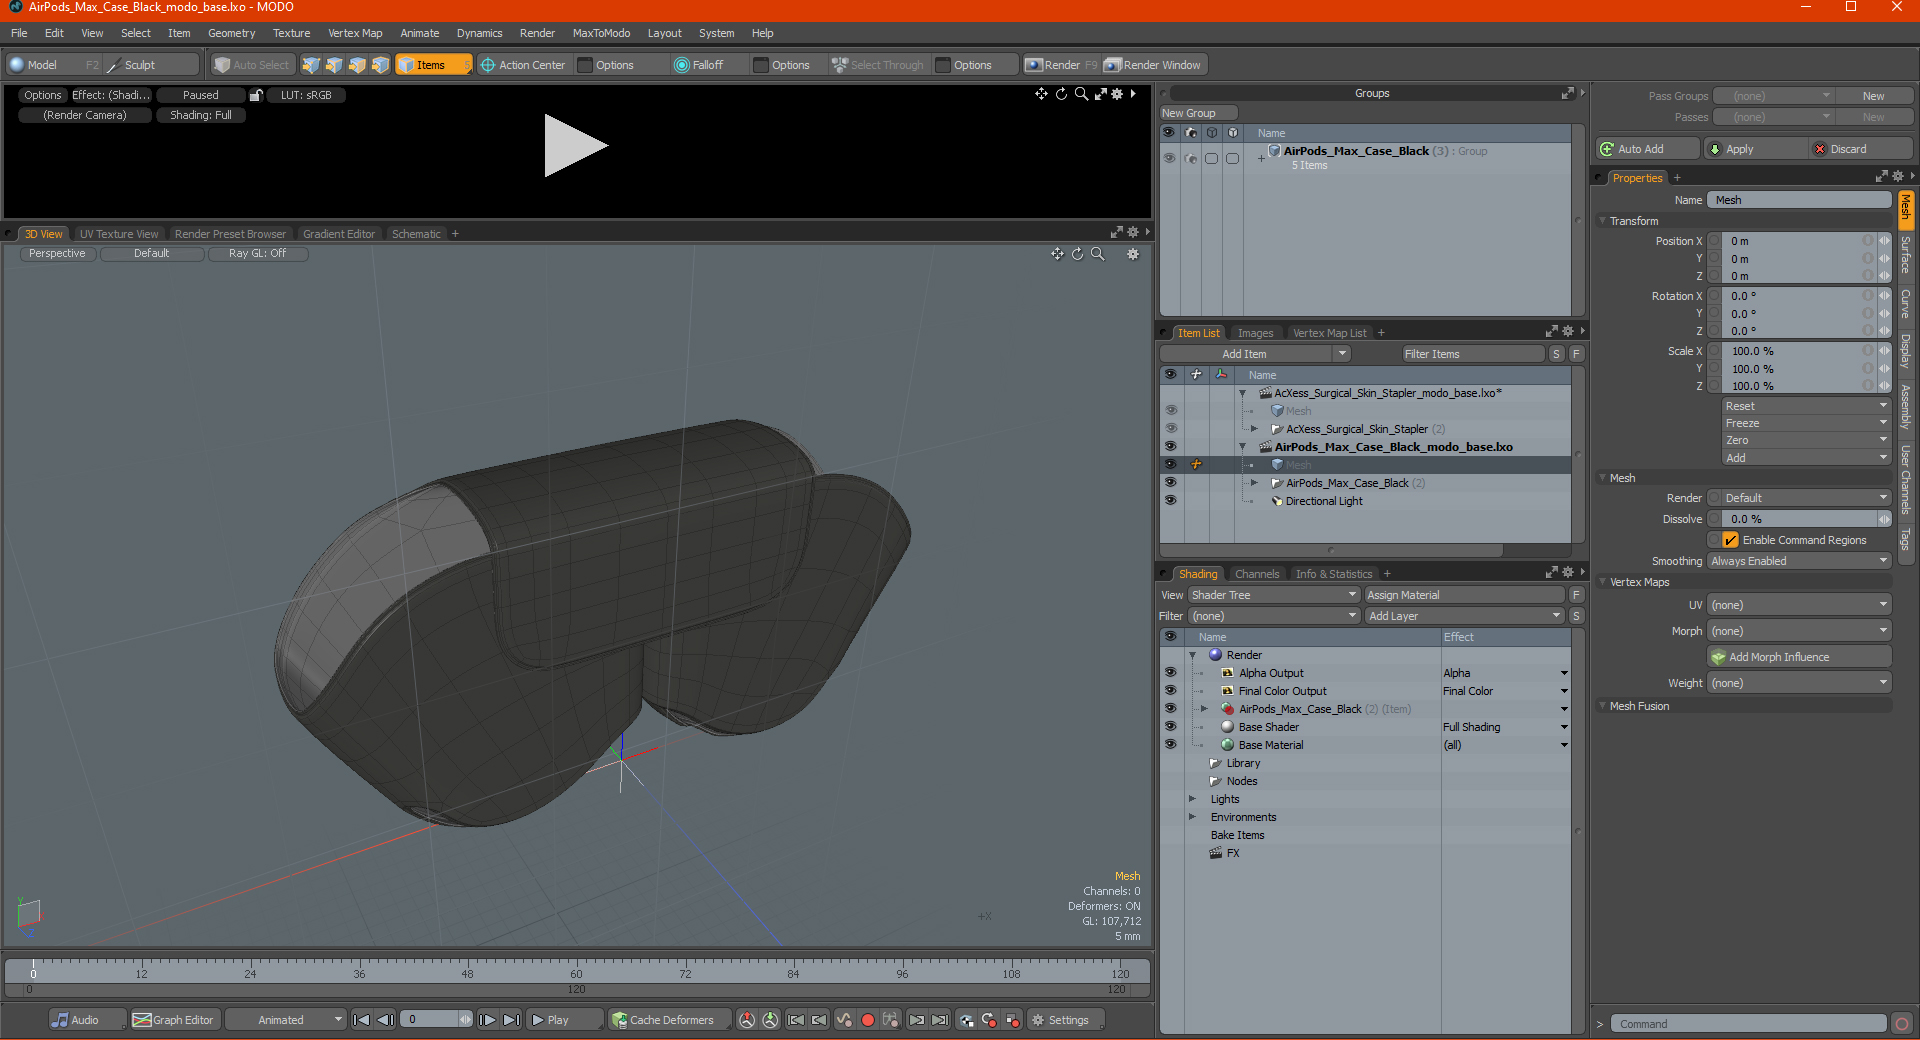Screen dimensions: 1920x1040
Task: Switch to UV Texture View tab
Action: tap(119, 234)
